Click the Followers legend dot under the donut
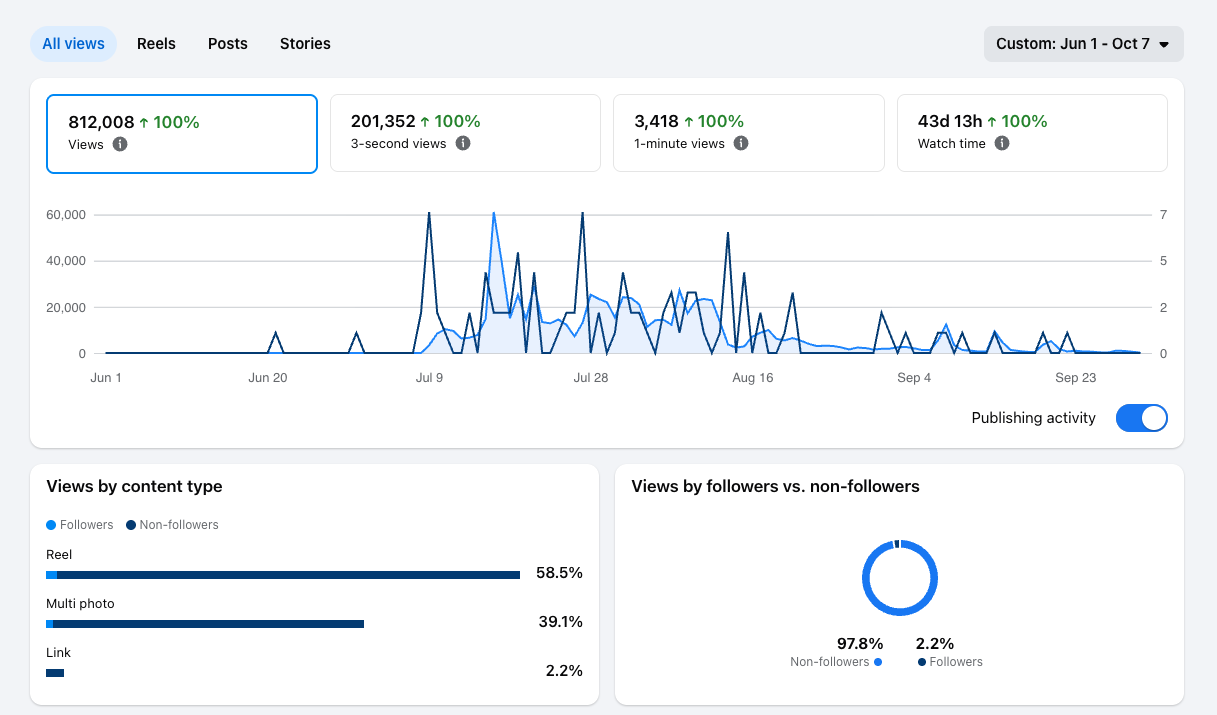Image resolution: width=1217 pixels, height=715 pixels. 922,662
